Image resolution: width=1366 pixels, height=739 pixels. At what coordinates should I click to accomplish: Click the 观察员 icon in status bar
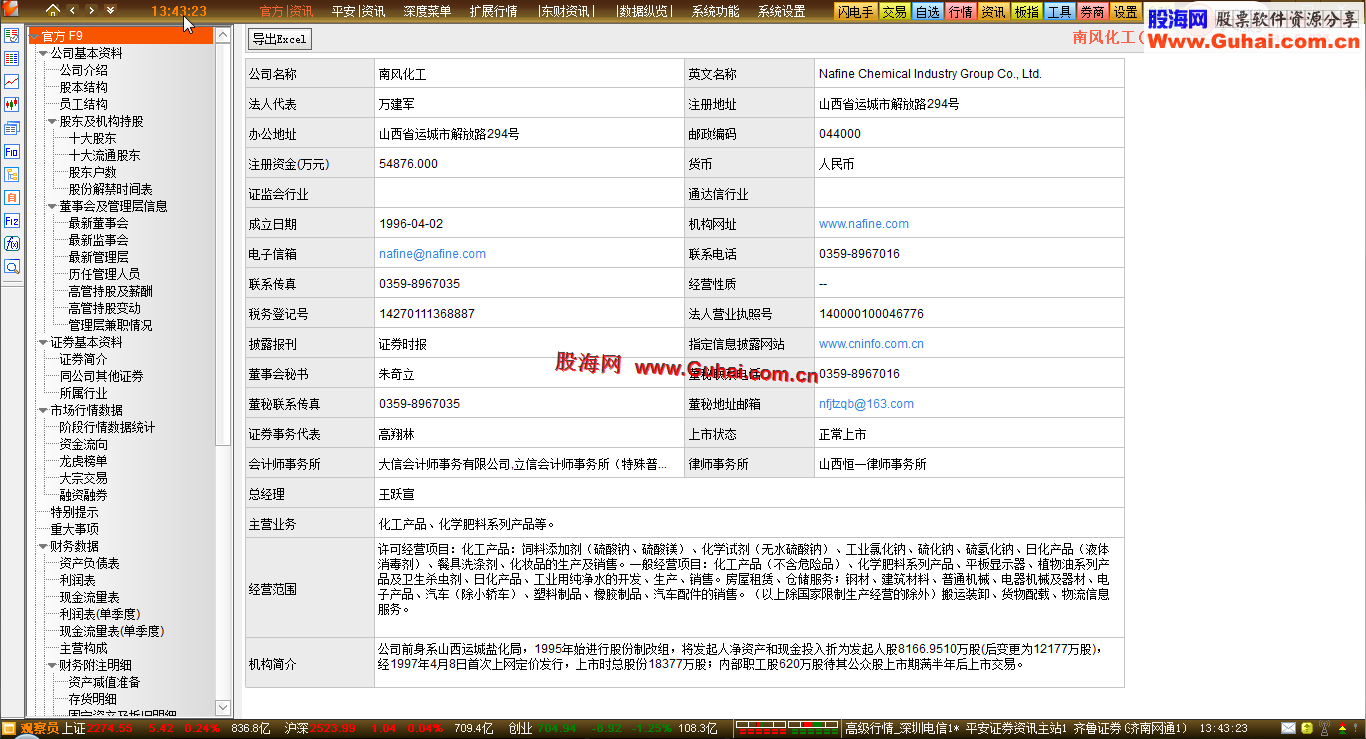(10, 729)
